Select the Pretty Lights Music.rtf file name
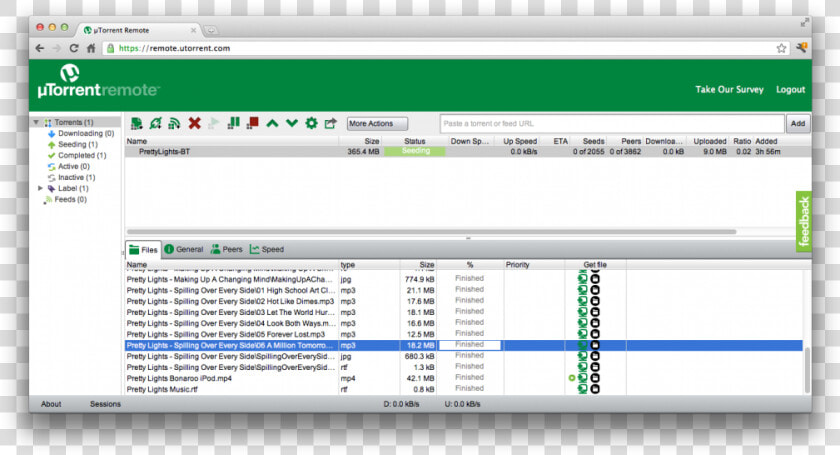Screen dimensions: 840x455 (162, 390)
